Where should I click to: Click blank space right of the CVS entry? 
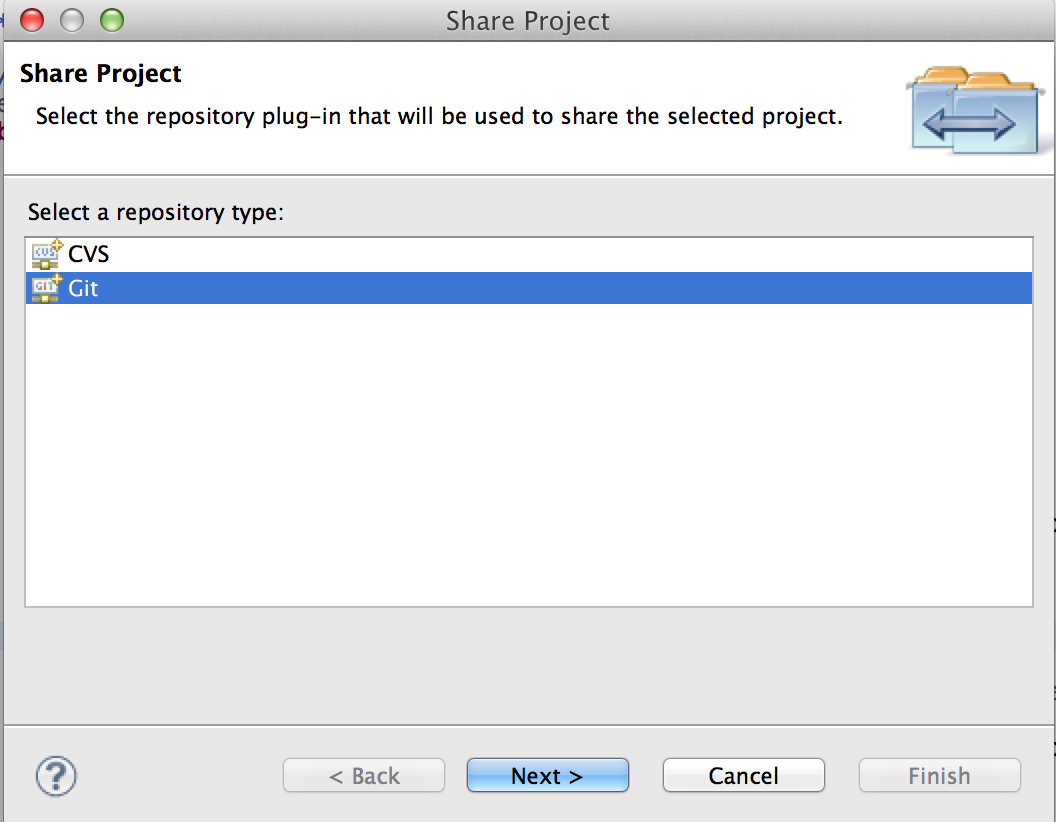tap(572, 254)
